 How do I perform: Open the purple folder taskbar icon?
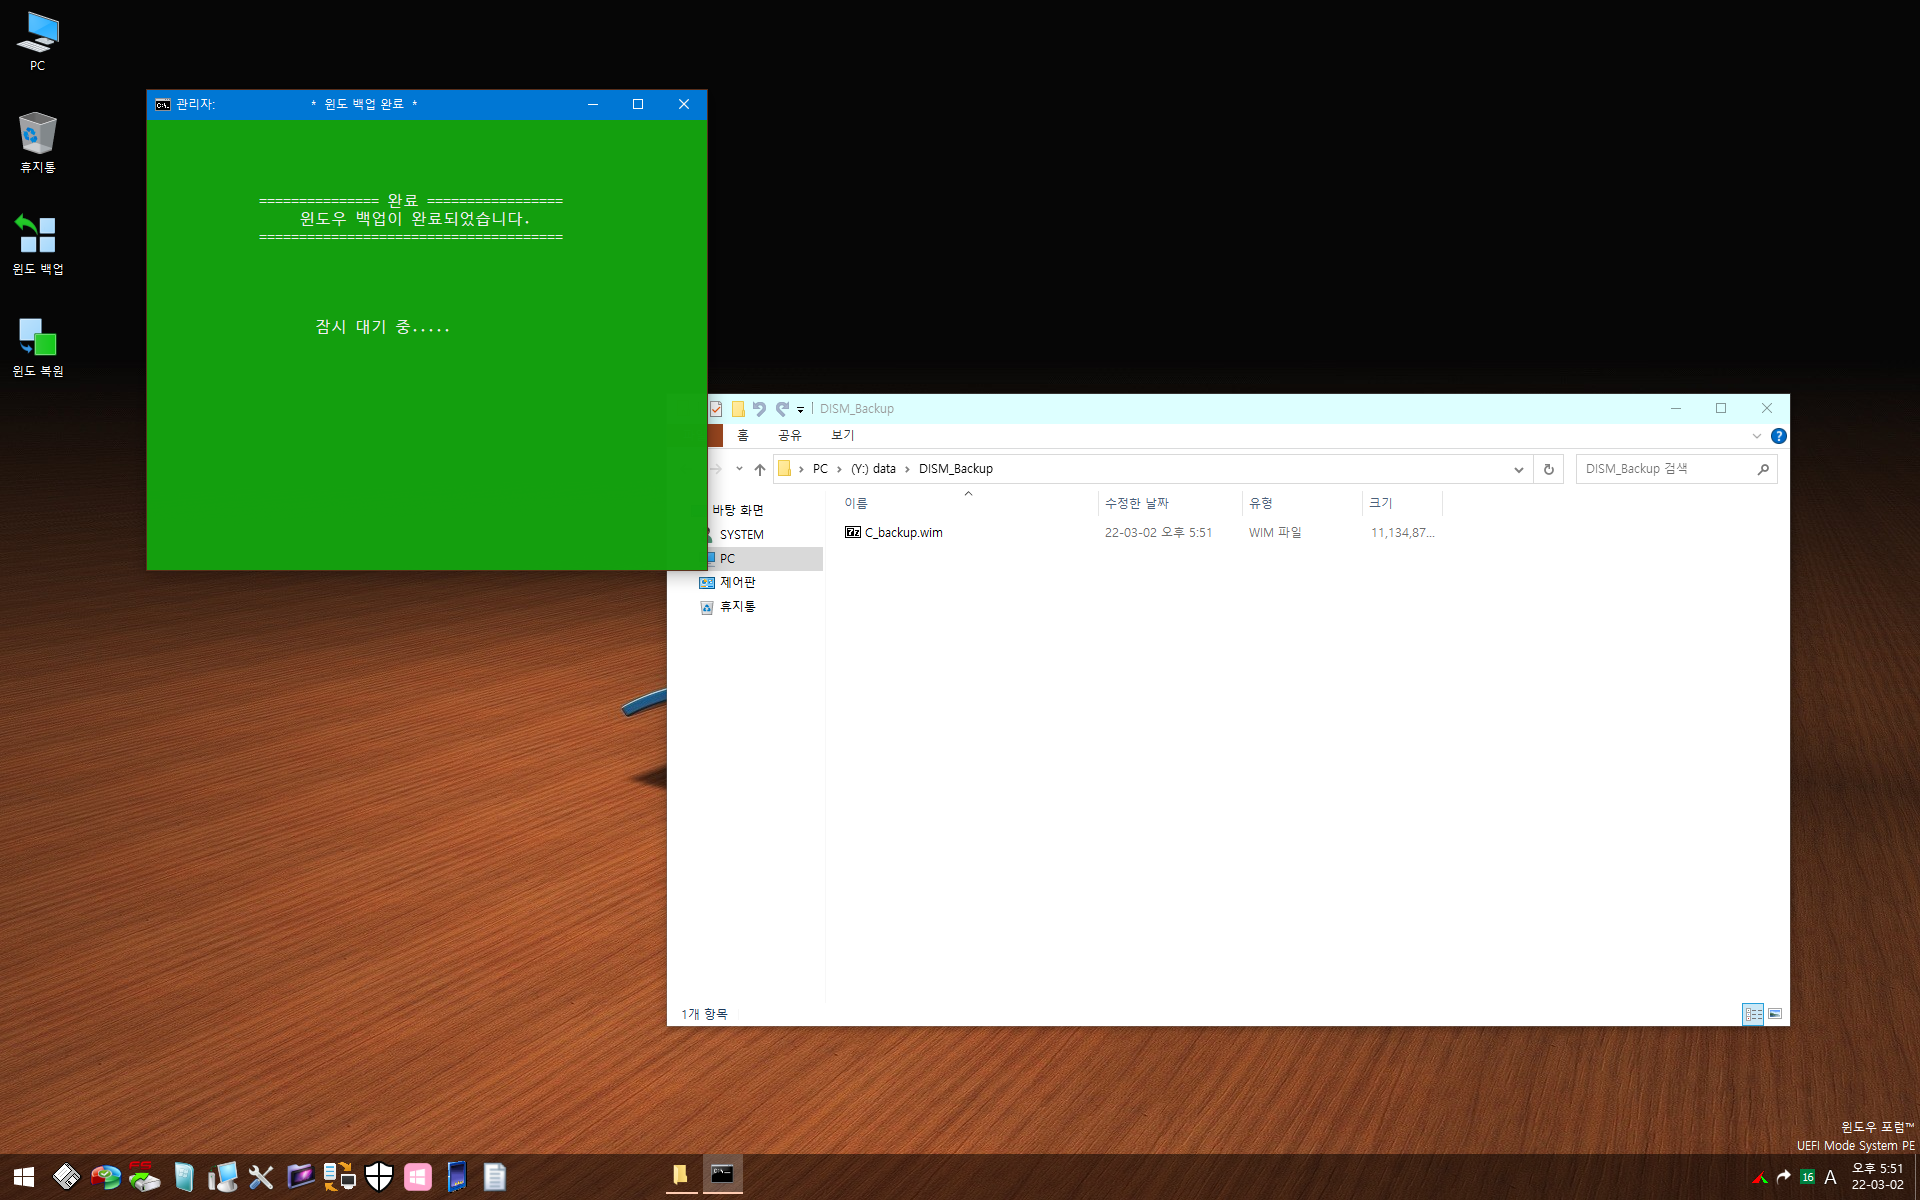(x=300, y=1177)
